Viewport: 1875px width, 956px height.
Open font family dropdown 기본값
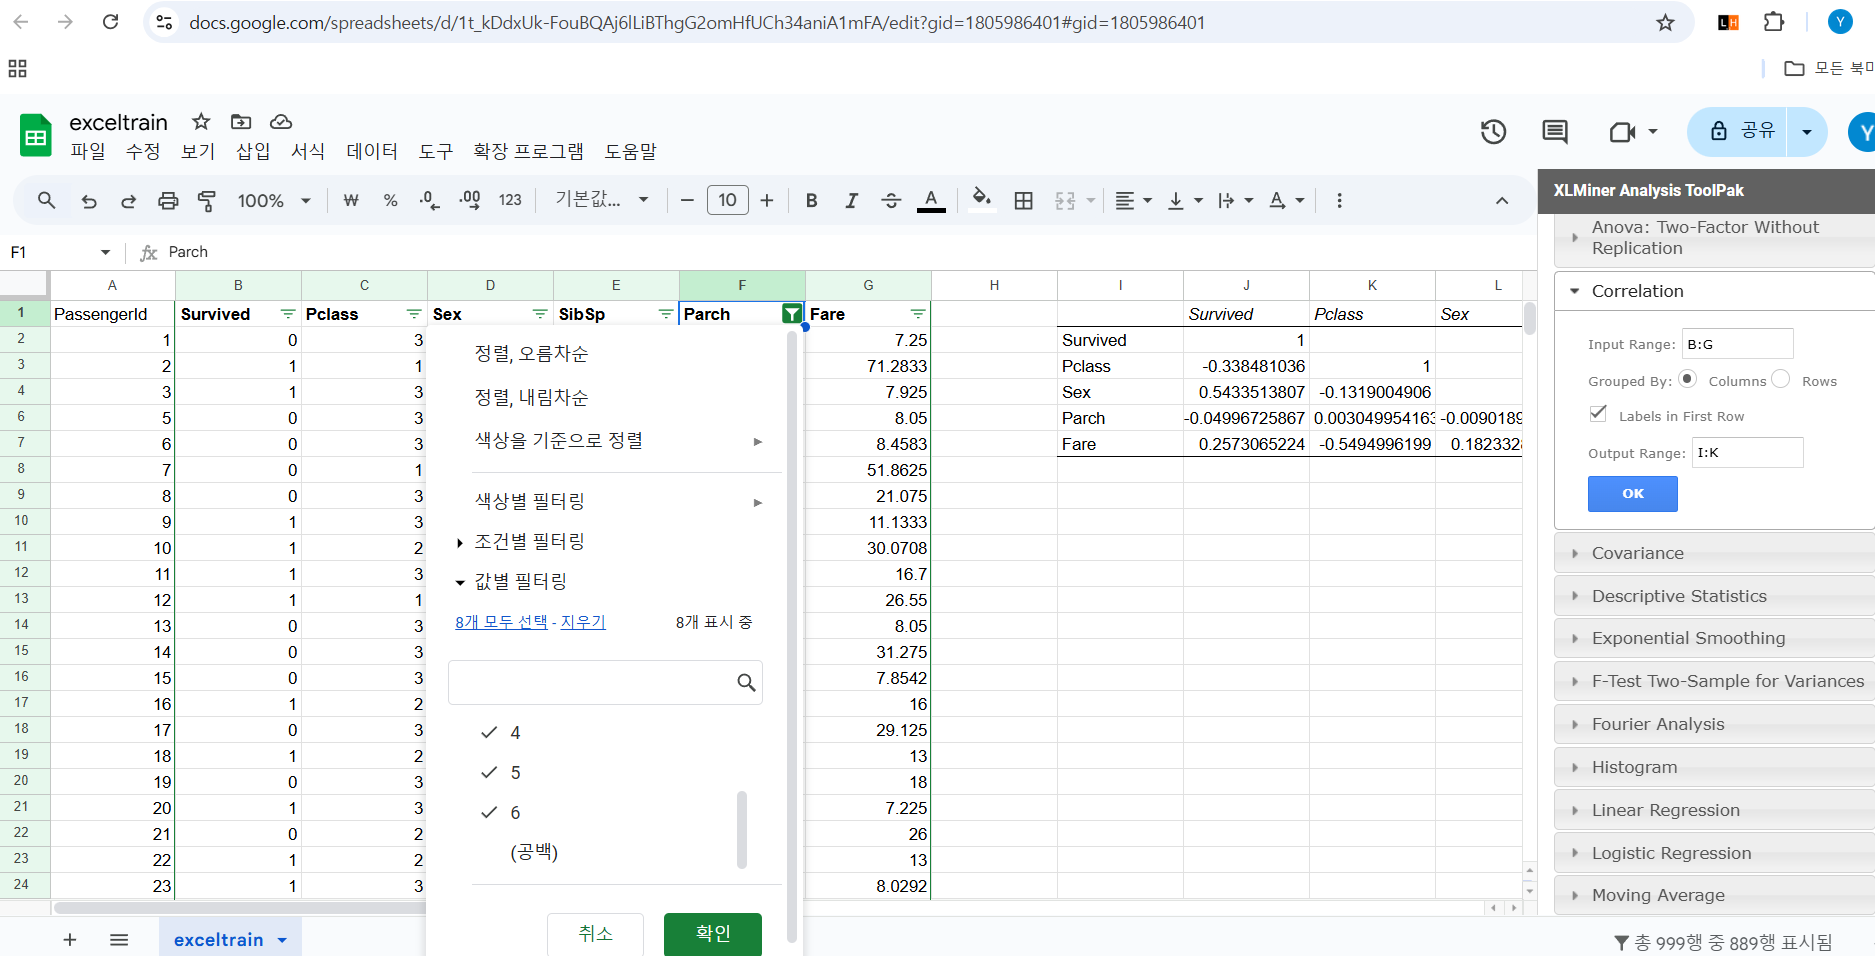602,200
